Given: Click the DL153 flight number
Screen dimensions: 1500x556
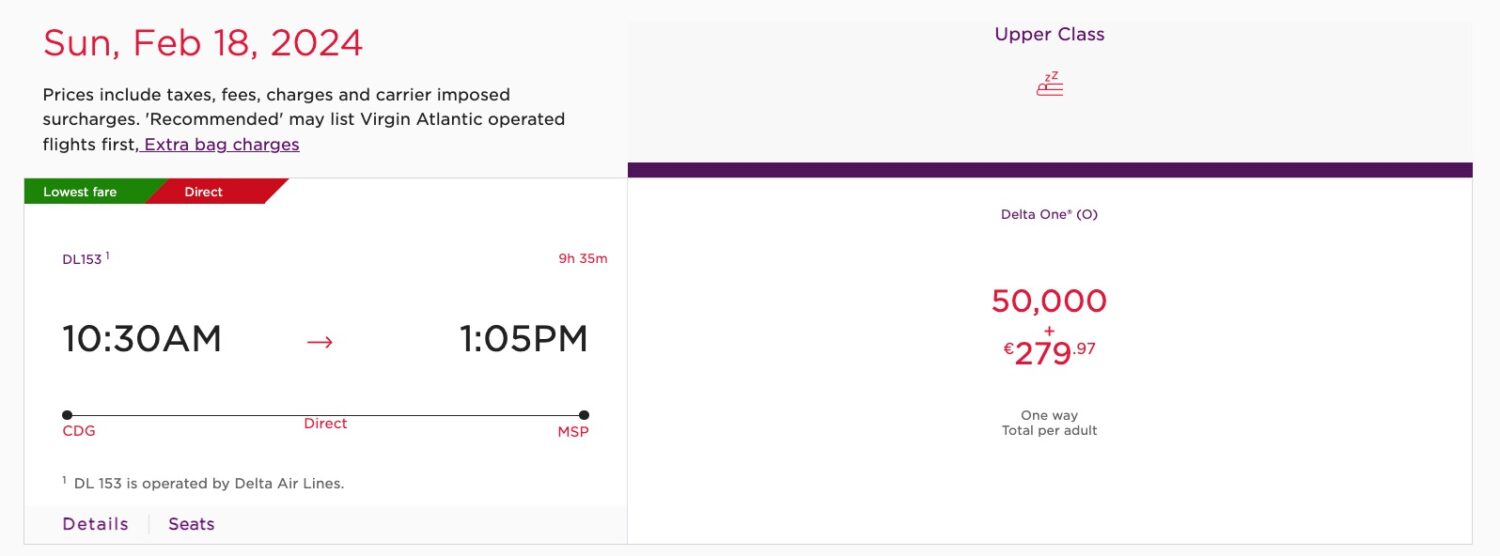Looking at the screenshot, I should 83,259.
